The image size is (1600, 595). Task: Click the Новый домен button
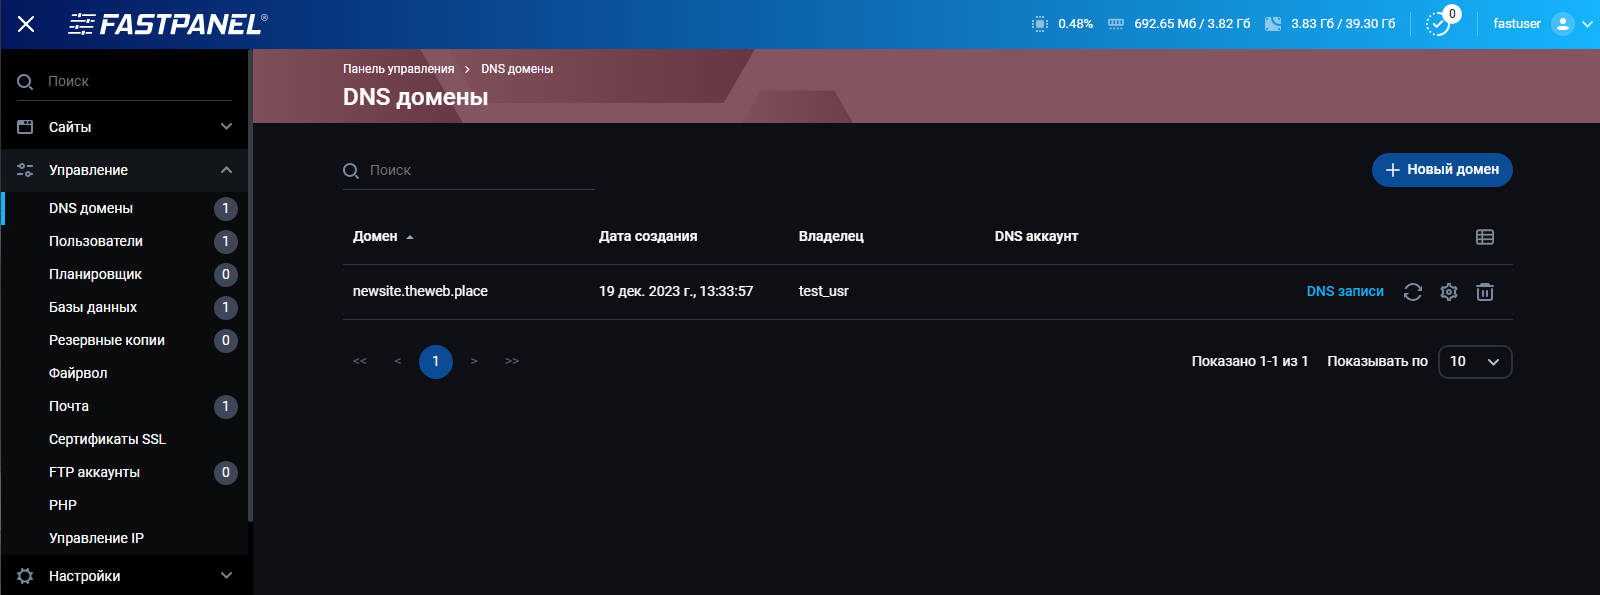click(x=1442, y=170)
